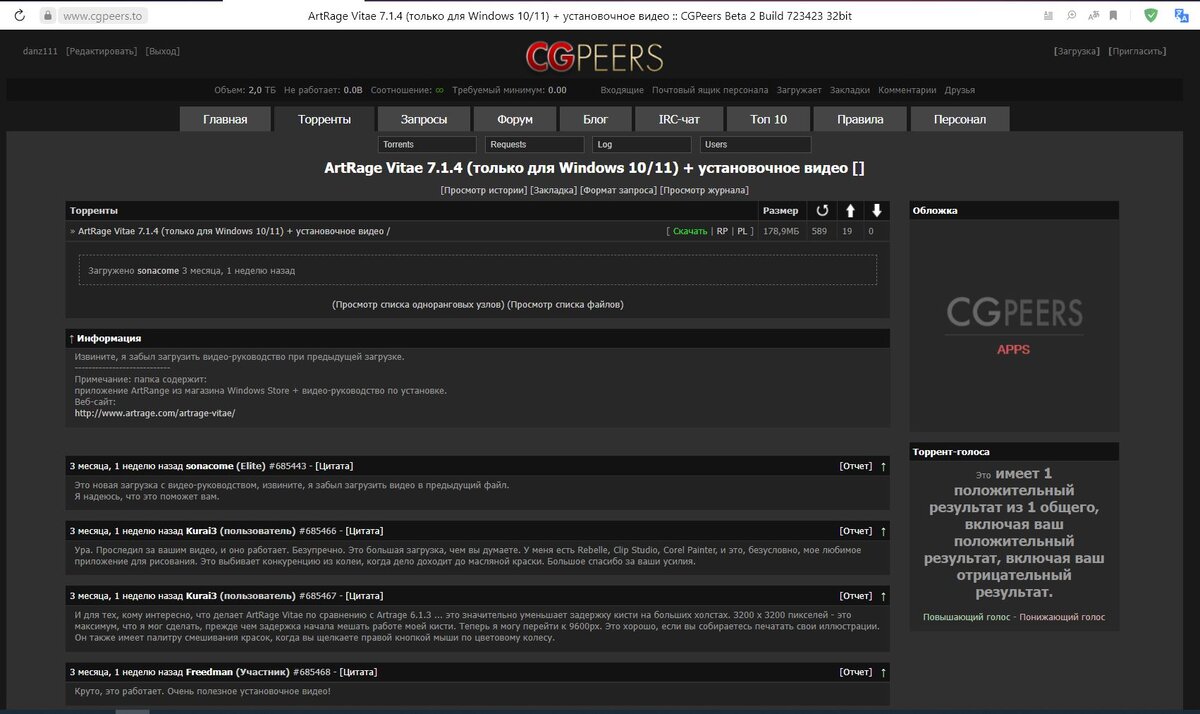Open the Топ 10 tab
This screenshot has height=714, width=1200.
point(768,119)
